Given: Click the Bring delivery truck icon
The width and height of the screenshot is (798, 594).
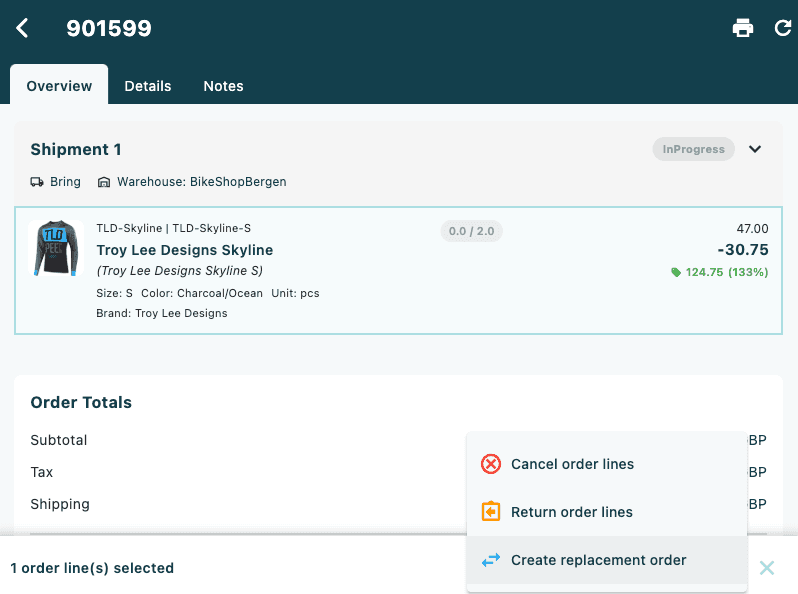Looking at the screenshot, I should [x=37, y=182].
